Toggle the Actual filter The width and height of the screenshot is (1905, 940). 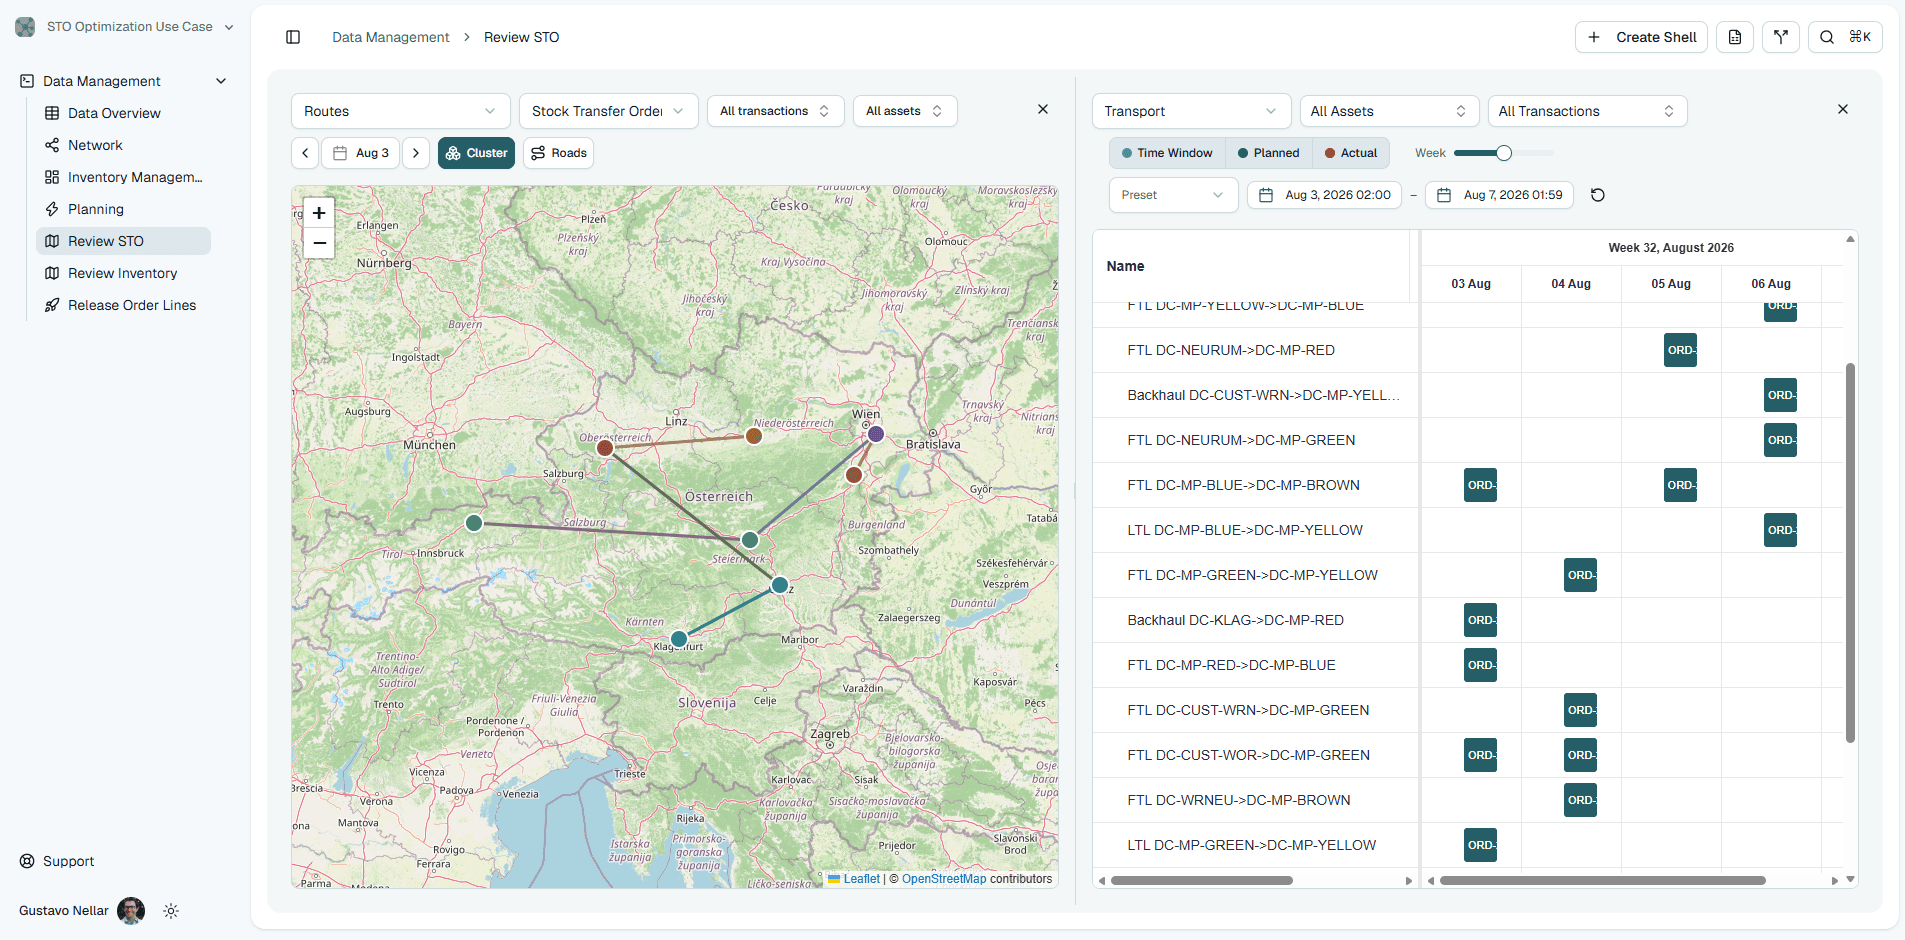[x=1351, y=153]
